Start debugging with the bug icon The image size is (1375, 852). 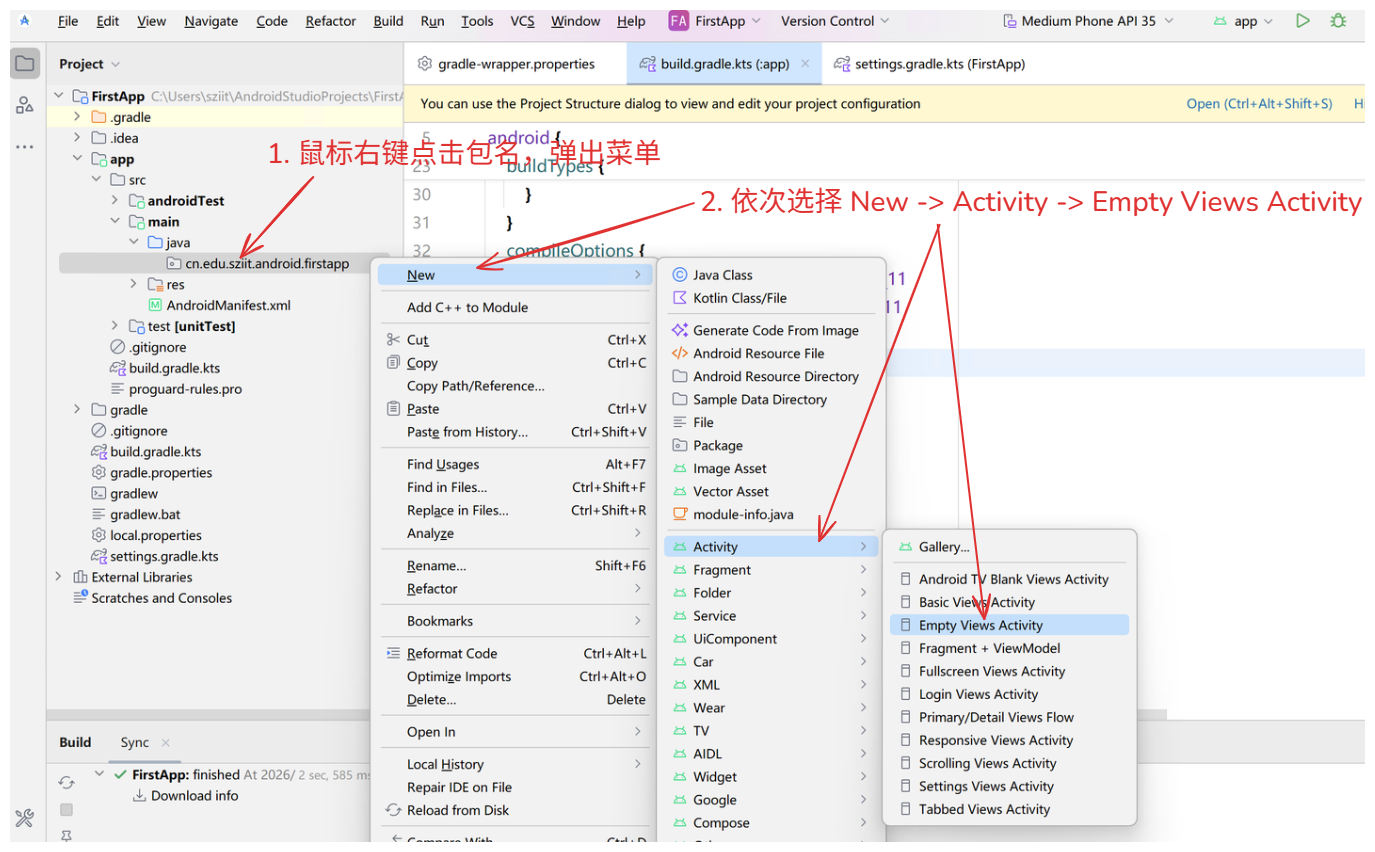(1338, 21)
